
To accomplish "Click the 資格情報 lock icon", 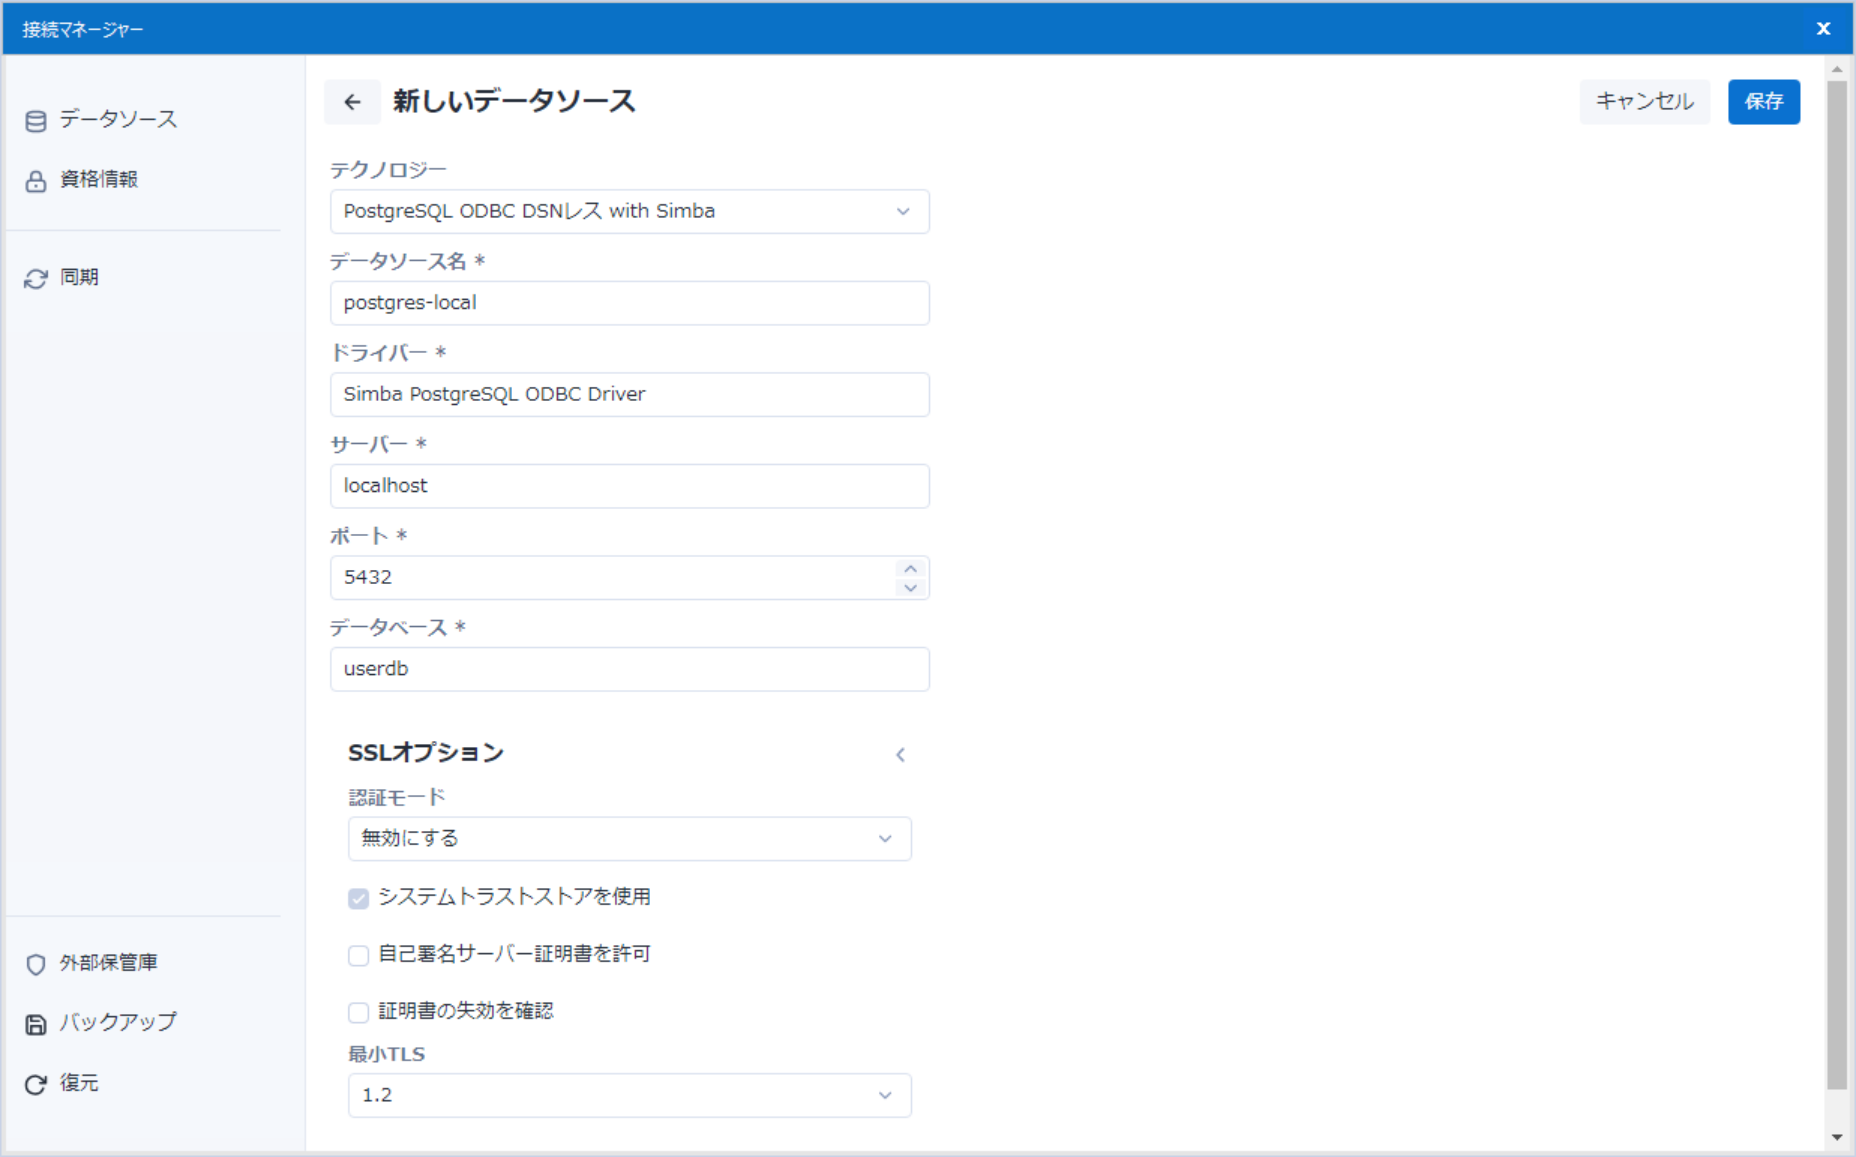I will [36, 181].
